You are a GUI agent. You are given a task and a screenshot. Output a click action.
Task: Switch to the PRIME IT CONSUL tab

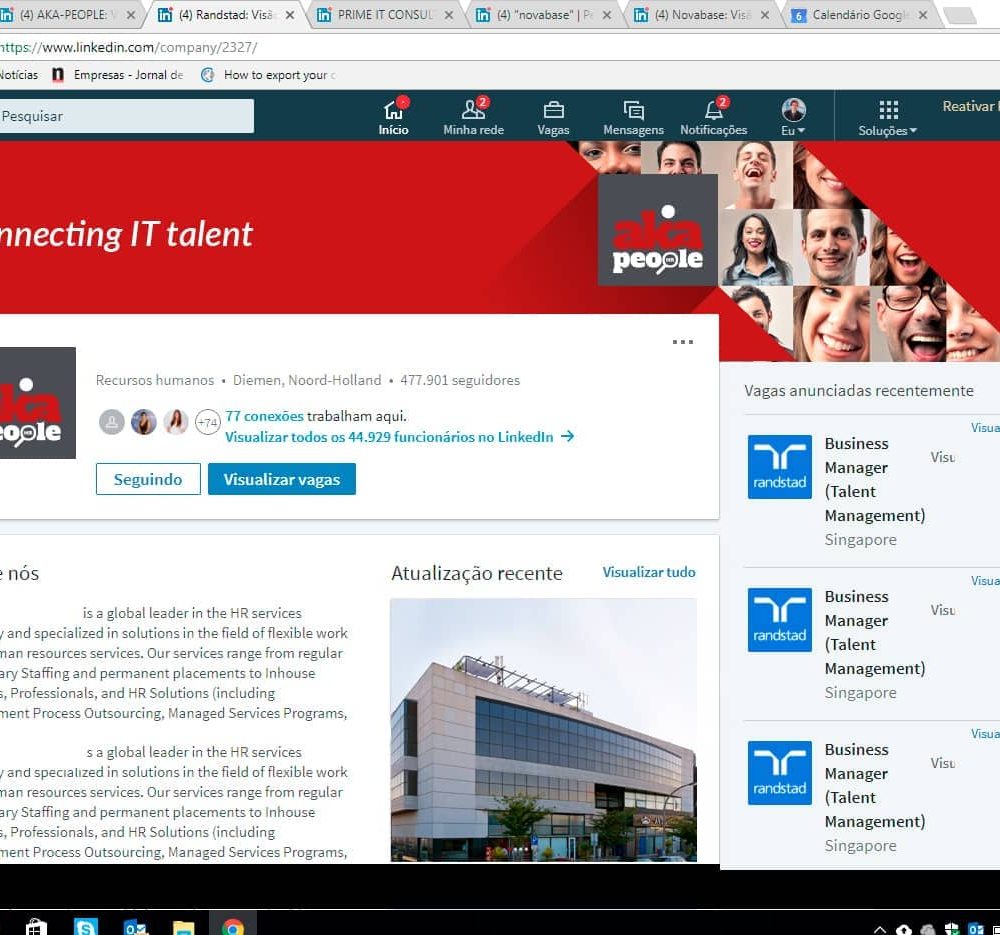click(x=386, y=15)
